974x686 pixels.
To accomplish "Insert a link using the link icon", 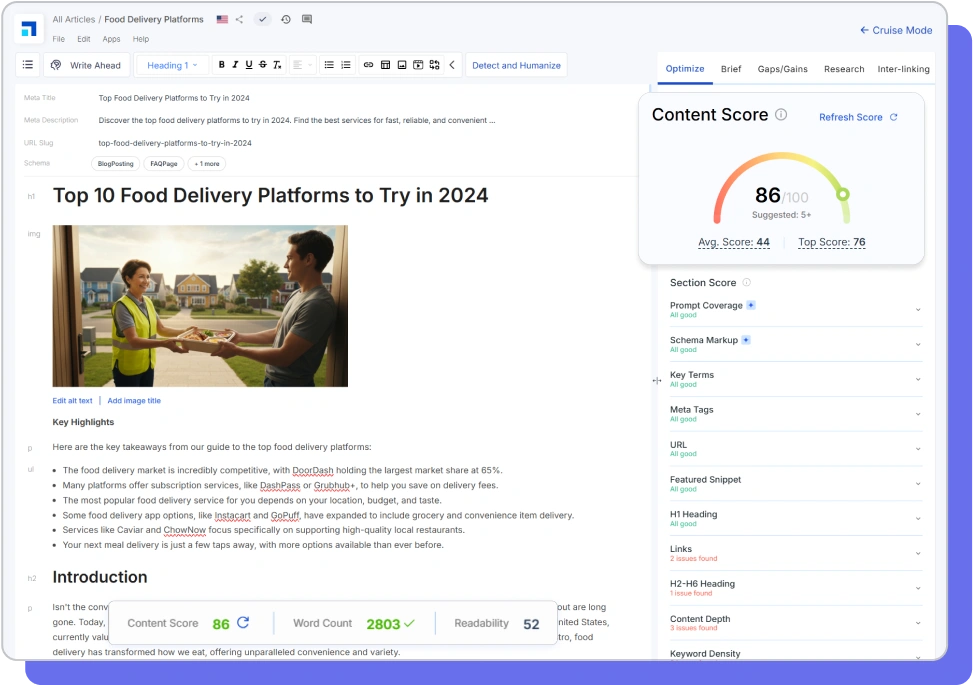I will click(x=368, y=65).
